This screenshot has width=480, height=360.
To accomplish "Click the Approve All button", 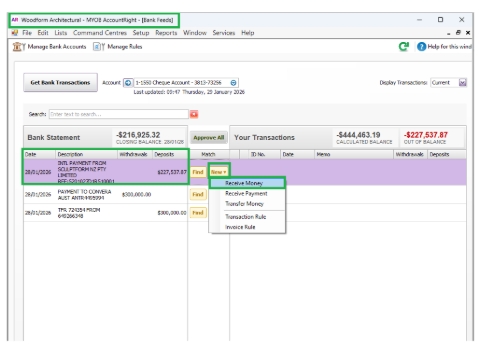I will pos(209,137).
